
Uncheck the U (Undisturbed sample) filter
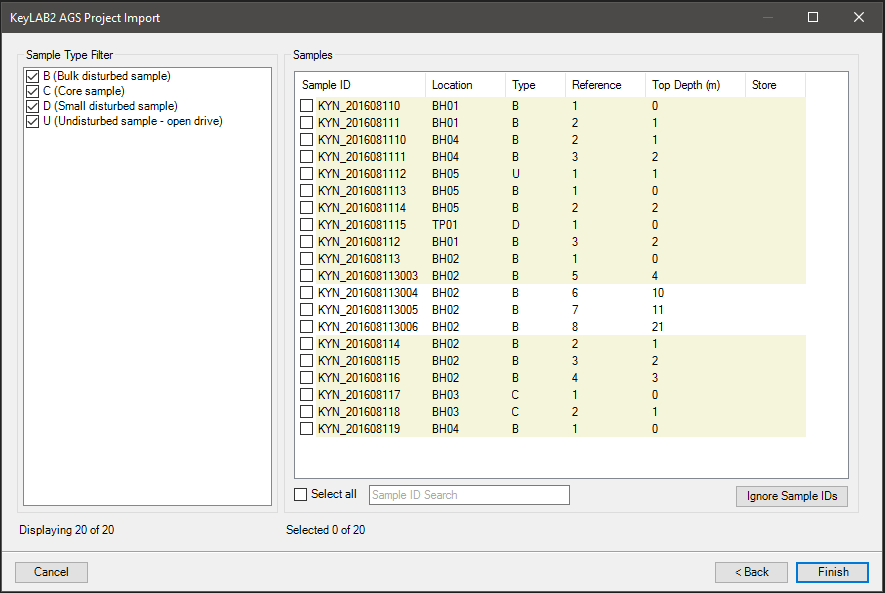(33, 121)
